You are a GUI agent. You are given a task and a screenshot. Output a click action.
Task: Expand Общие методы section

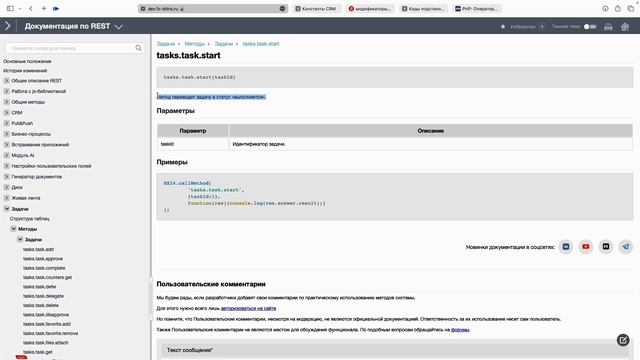point(7,102)
